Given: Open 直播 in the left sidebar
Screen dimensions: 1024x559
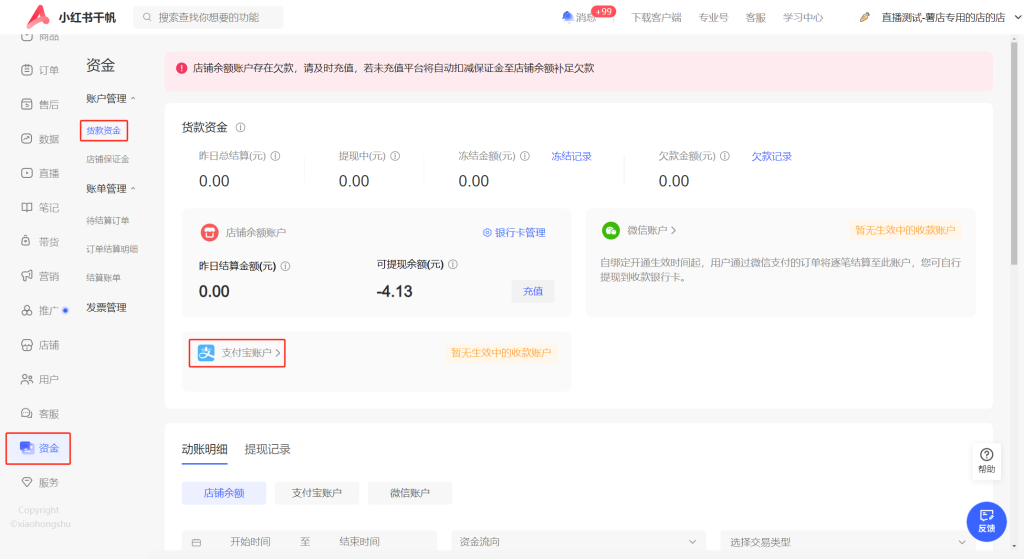Looking at the screenshot, I should point(40,173).
